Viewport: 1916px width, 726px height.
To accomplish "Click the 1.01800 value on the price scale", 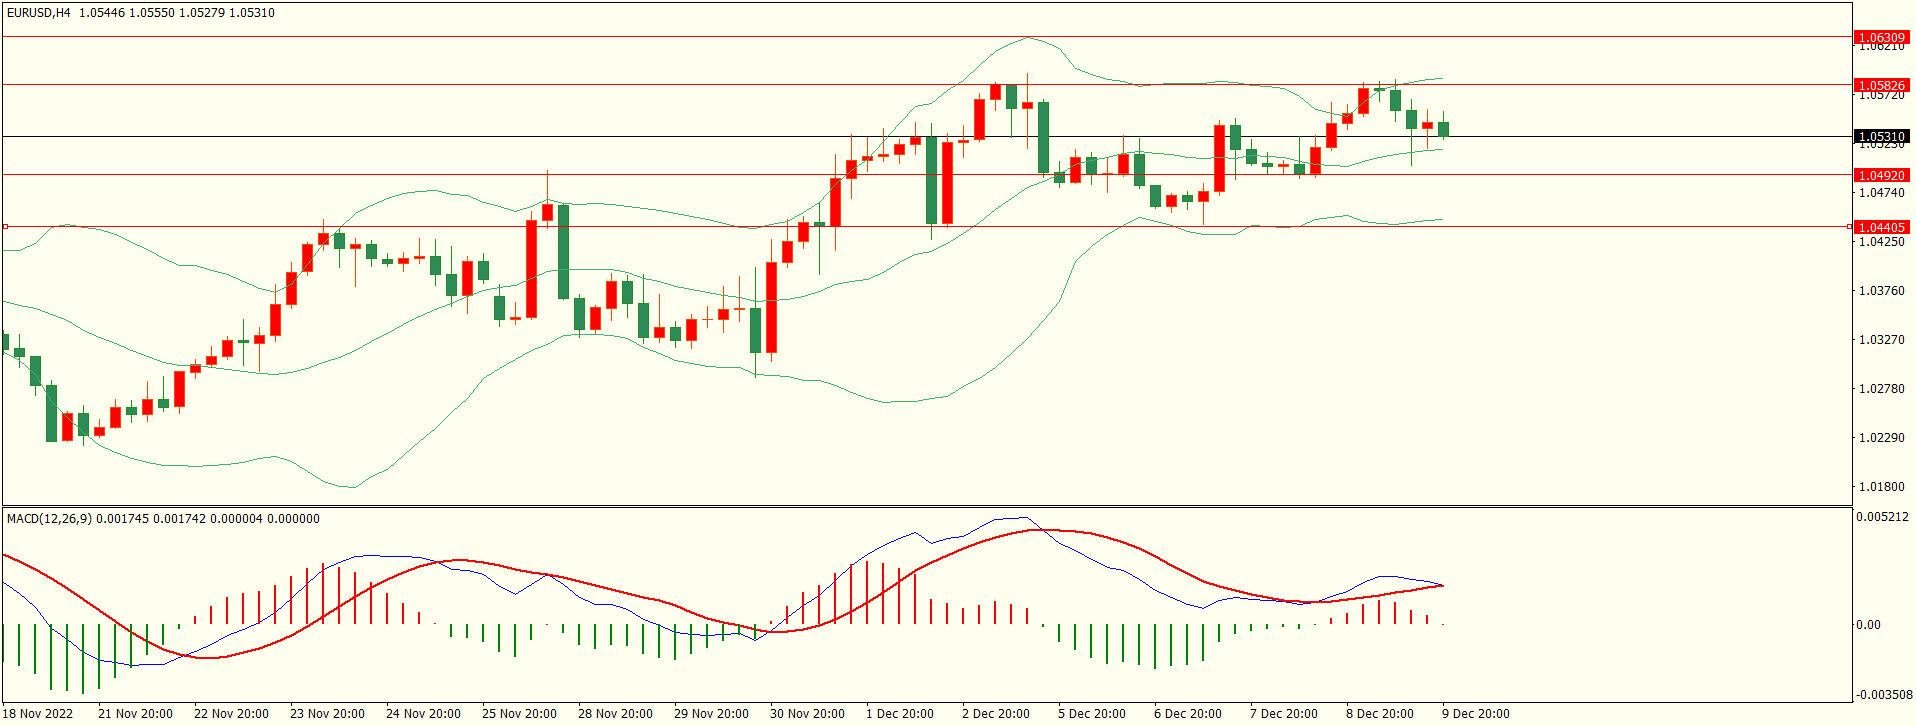I will pos(1881,487).
